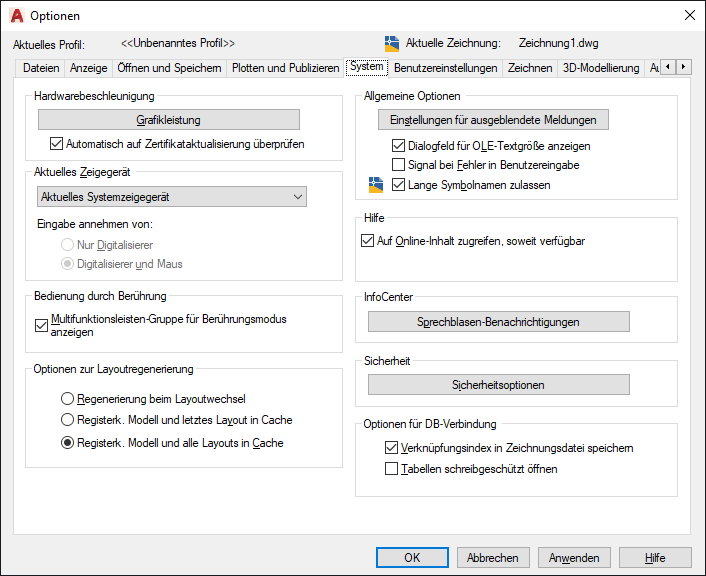
Task: Disable the OLE text size dialog checkbox
Action: (399, 146)
